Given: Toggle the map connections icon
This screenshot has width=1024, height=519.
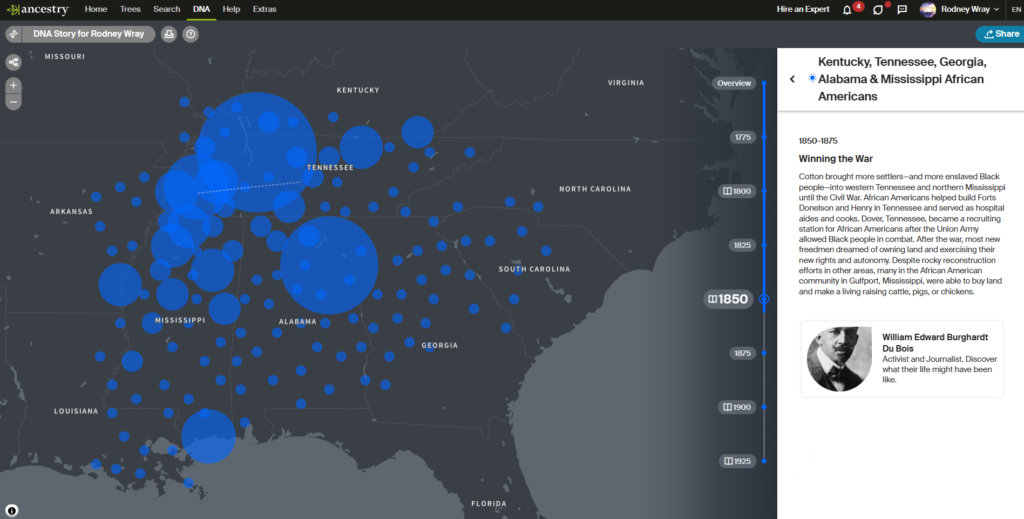Looking at the screenshot, I should (14, 62).
